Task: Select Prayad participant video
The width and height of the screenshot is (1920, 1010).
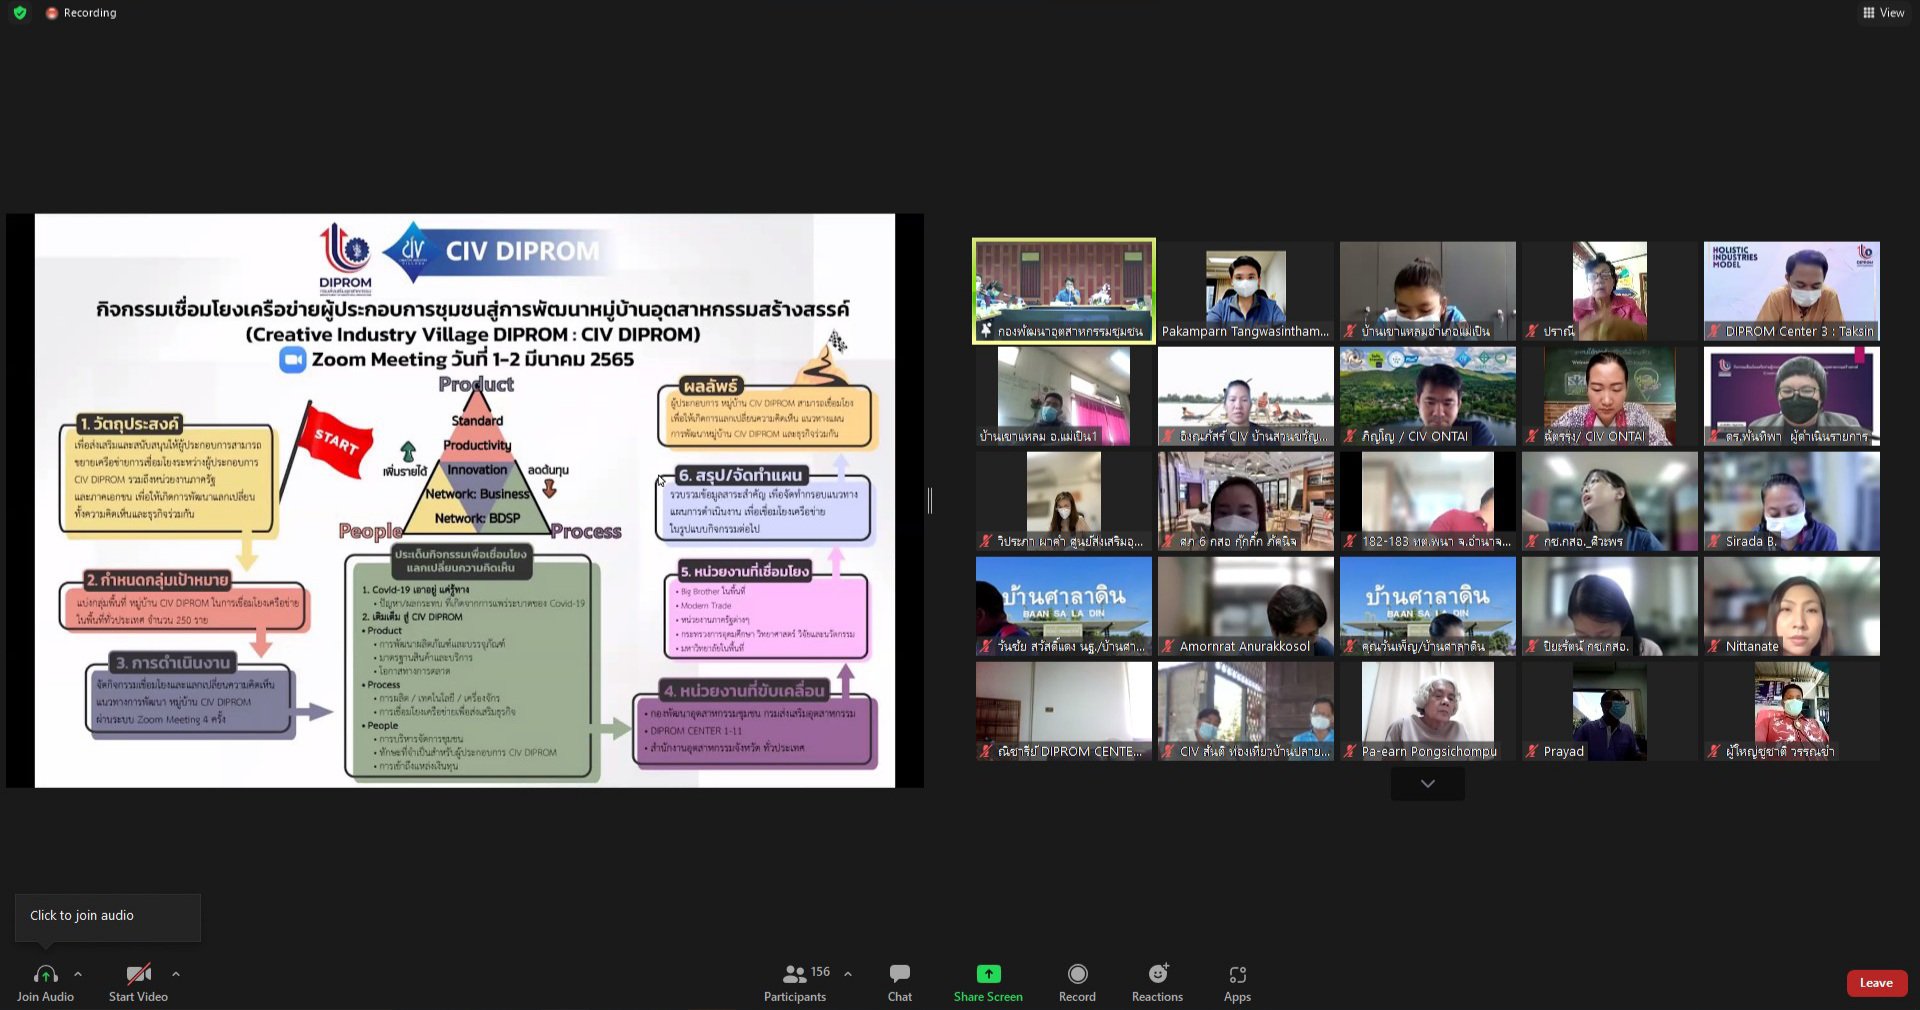Action: pyautogui.click(x=1609, y=711)
